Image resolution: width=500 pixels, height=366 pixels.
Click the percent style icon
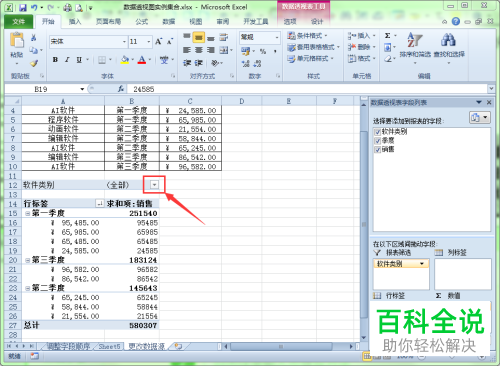[263, 51]
